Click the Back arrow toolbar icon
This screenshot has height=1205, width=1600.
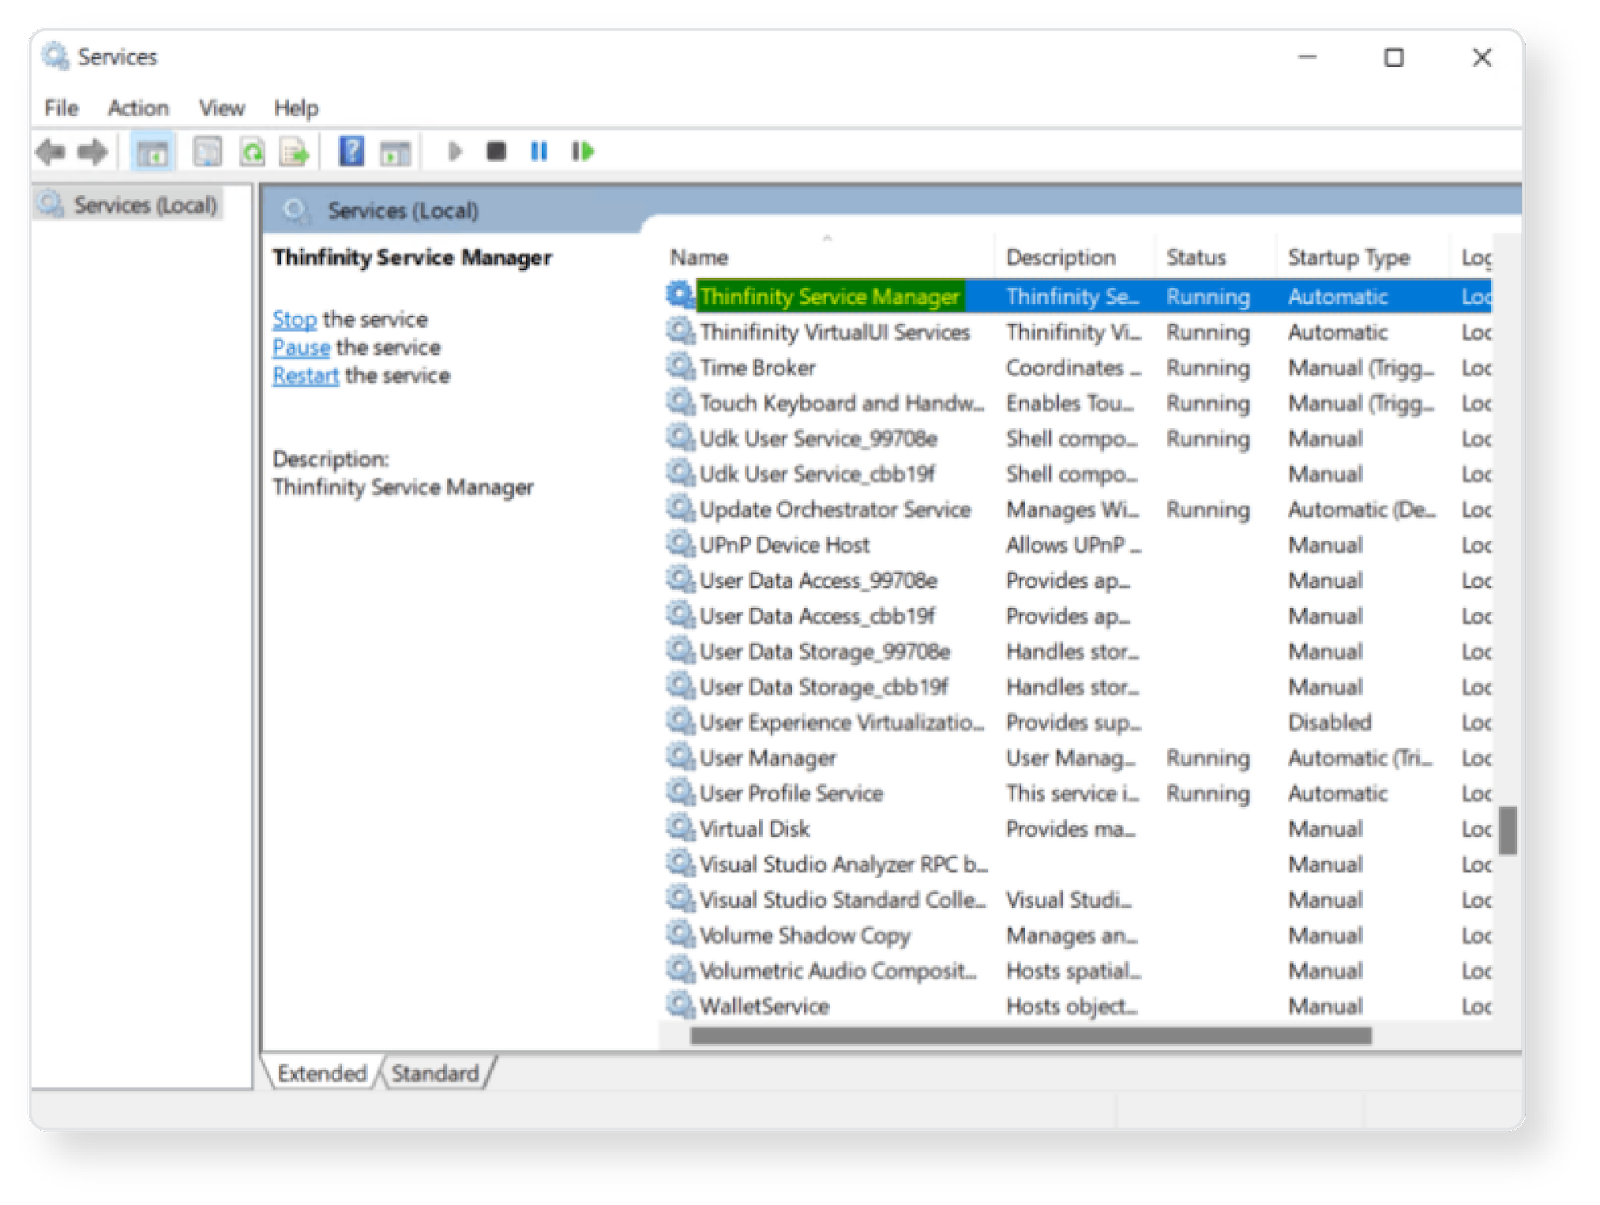point(50,152)
